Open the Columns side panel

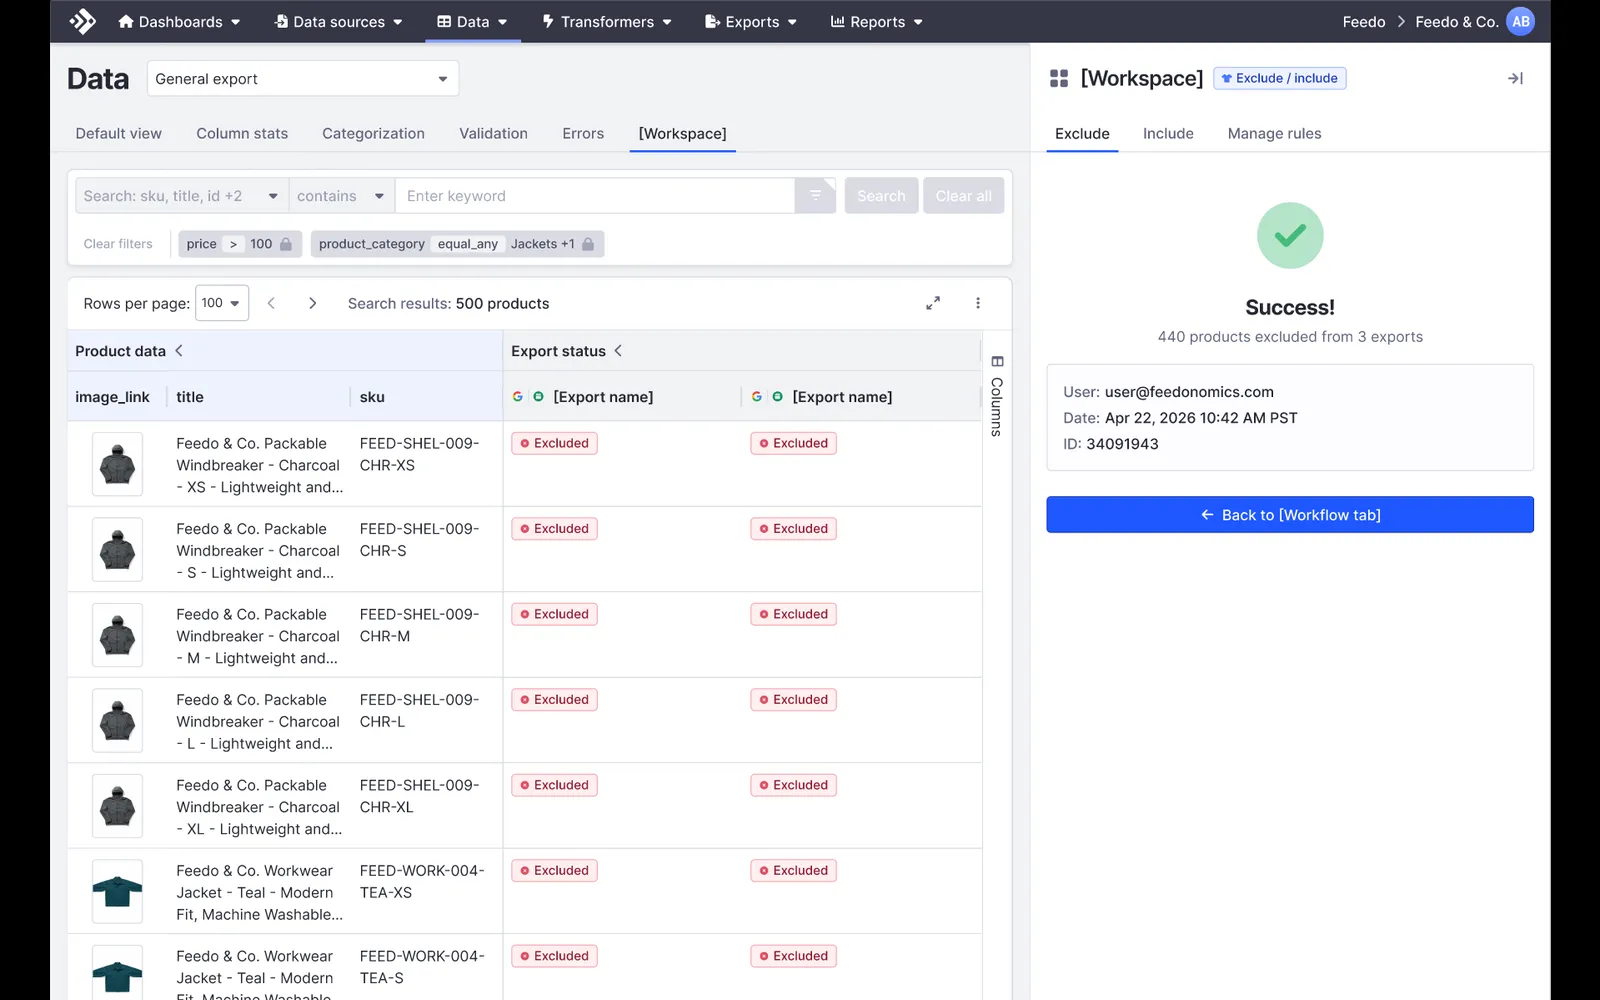[997, 396]
